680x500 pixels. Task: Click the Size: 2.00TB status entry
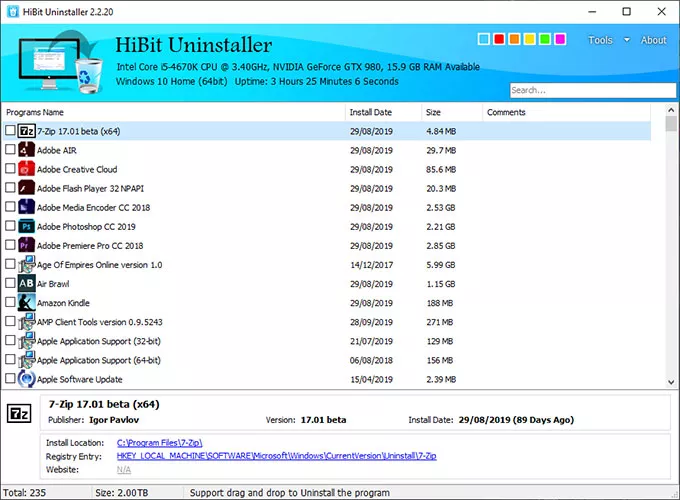[x=122, y=493]
